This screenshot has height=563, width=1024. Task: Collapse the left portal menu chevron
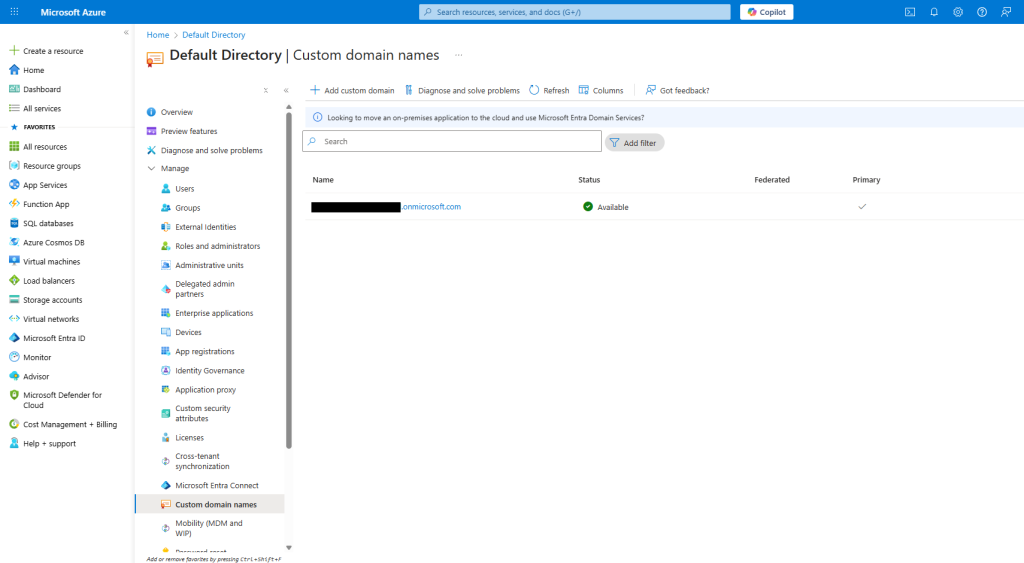pyautogui.click(x=126, y=33)
